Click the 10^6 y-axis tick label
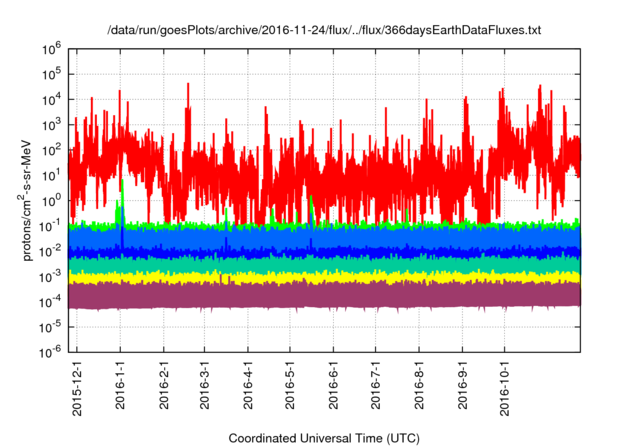Viewport: 640px width, 448px height. [x=51, y=49]
